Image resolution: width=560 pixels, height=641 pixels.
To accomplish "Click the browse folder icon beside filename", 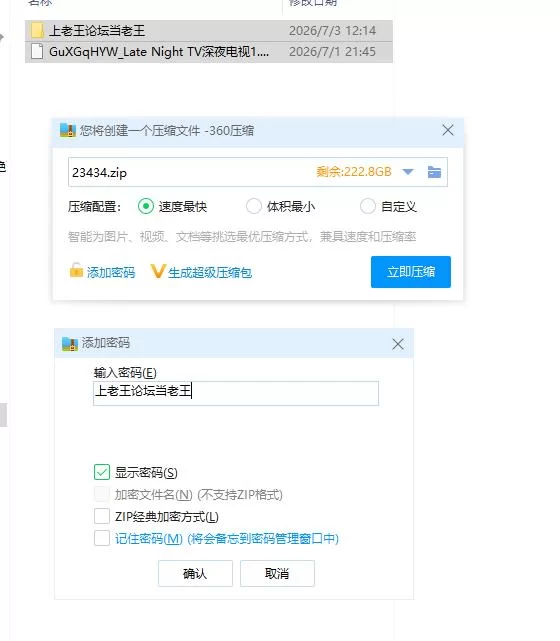I will 434,172.
